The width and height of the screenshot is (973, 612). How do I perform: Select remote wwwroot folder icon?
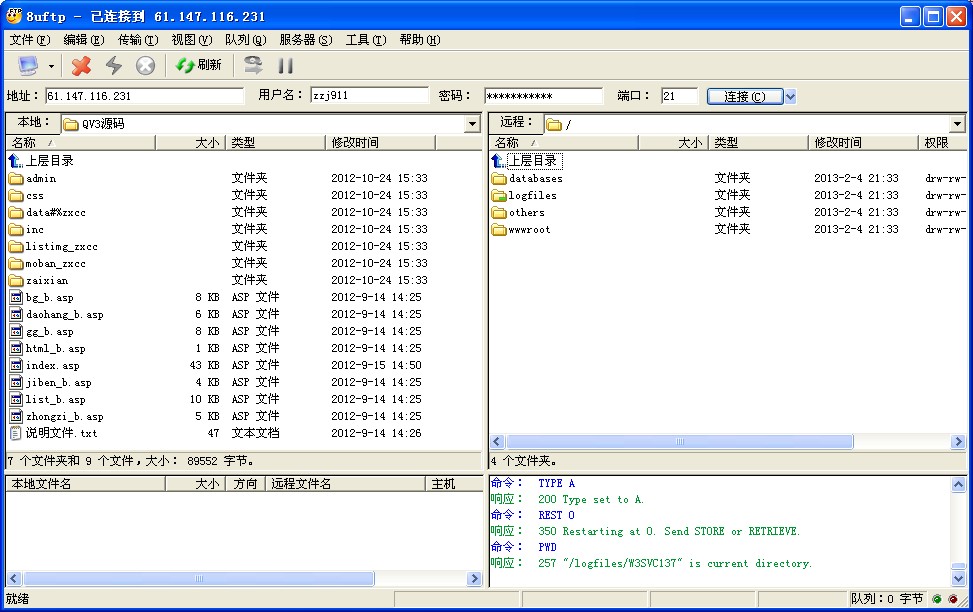click(499, 230)
